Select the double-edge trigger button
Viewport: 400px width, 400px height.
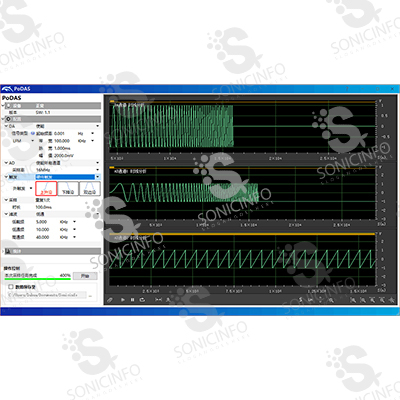90,189
